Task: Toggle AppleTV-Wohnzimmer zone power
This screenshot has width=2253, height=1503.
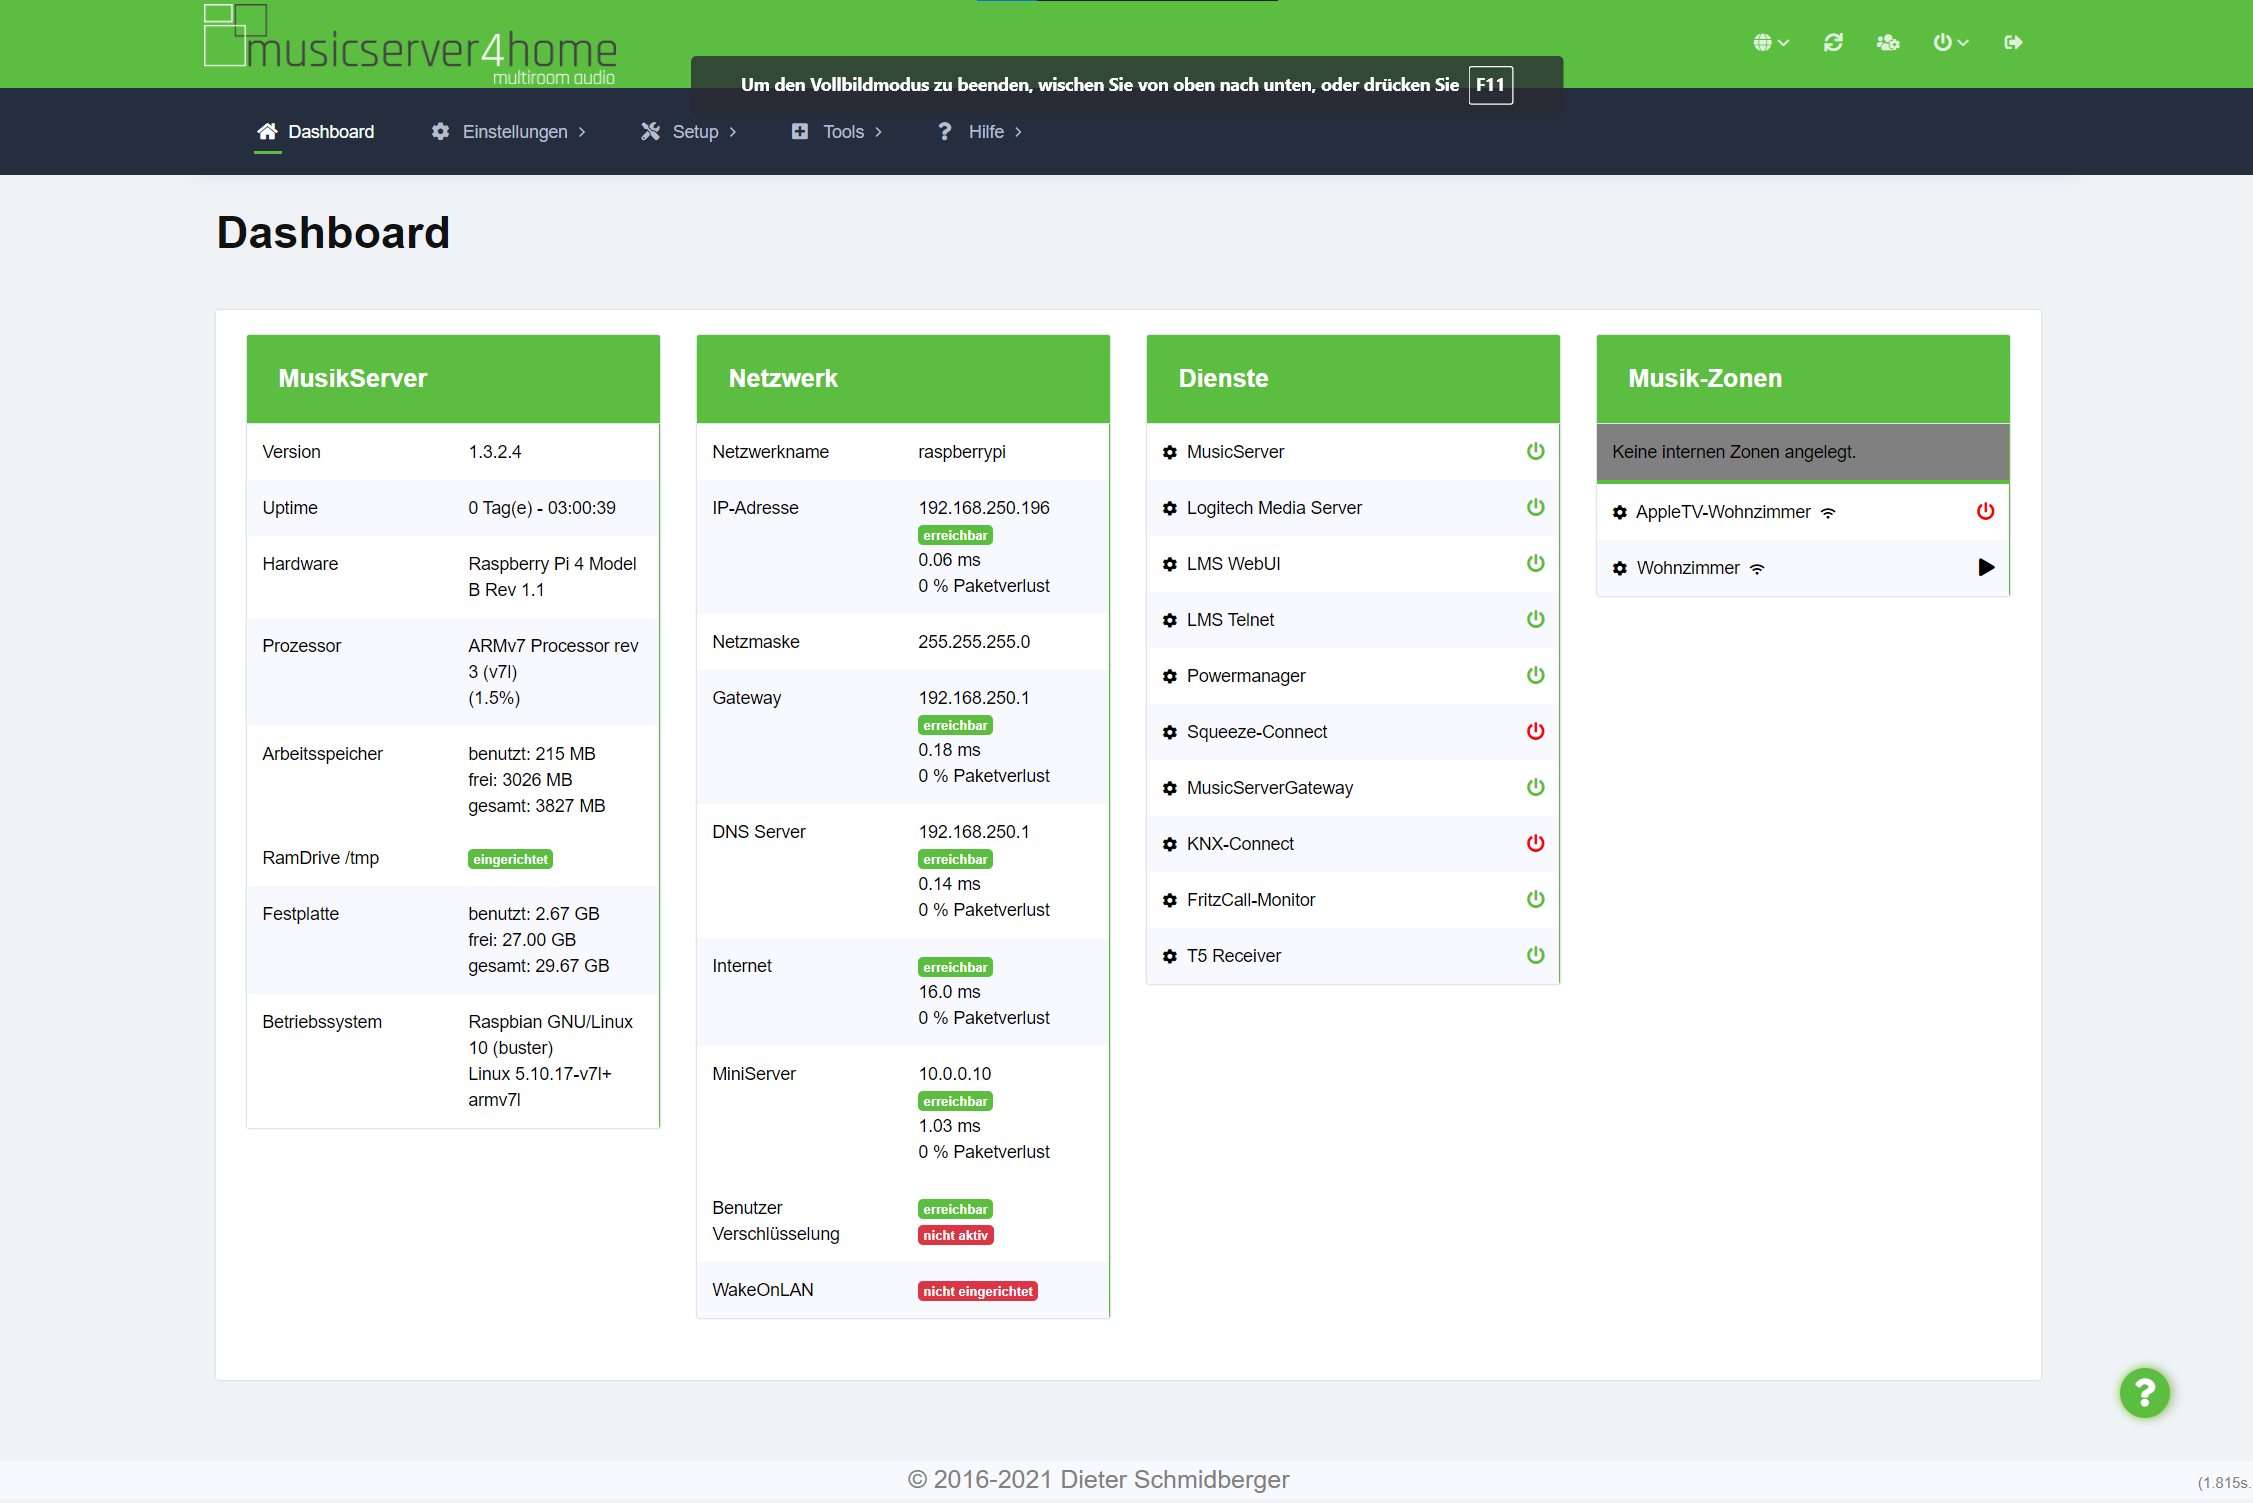Action: pyautogui.click(x=1985, y=511)
